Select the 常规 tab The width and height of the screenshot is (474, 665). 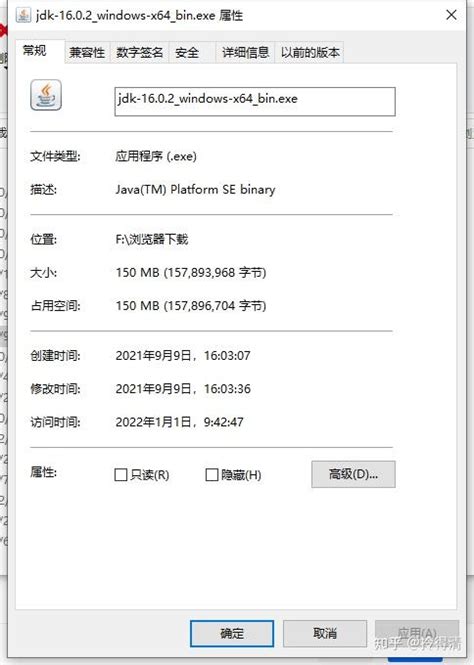pos(35,51)
